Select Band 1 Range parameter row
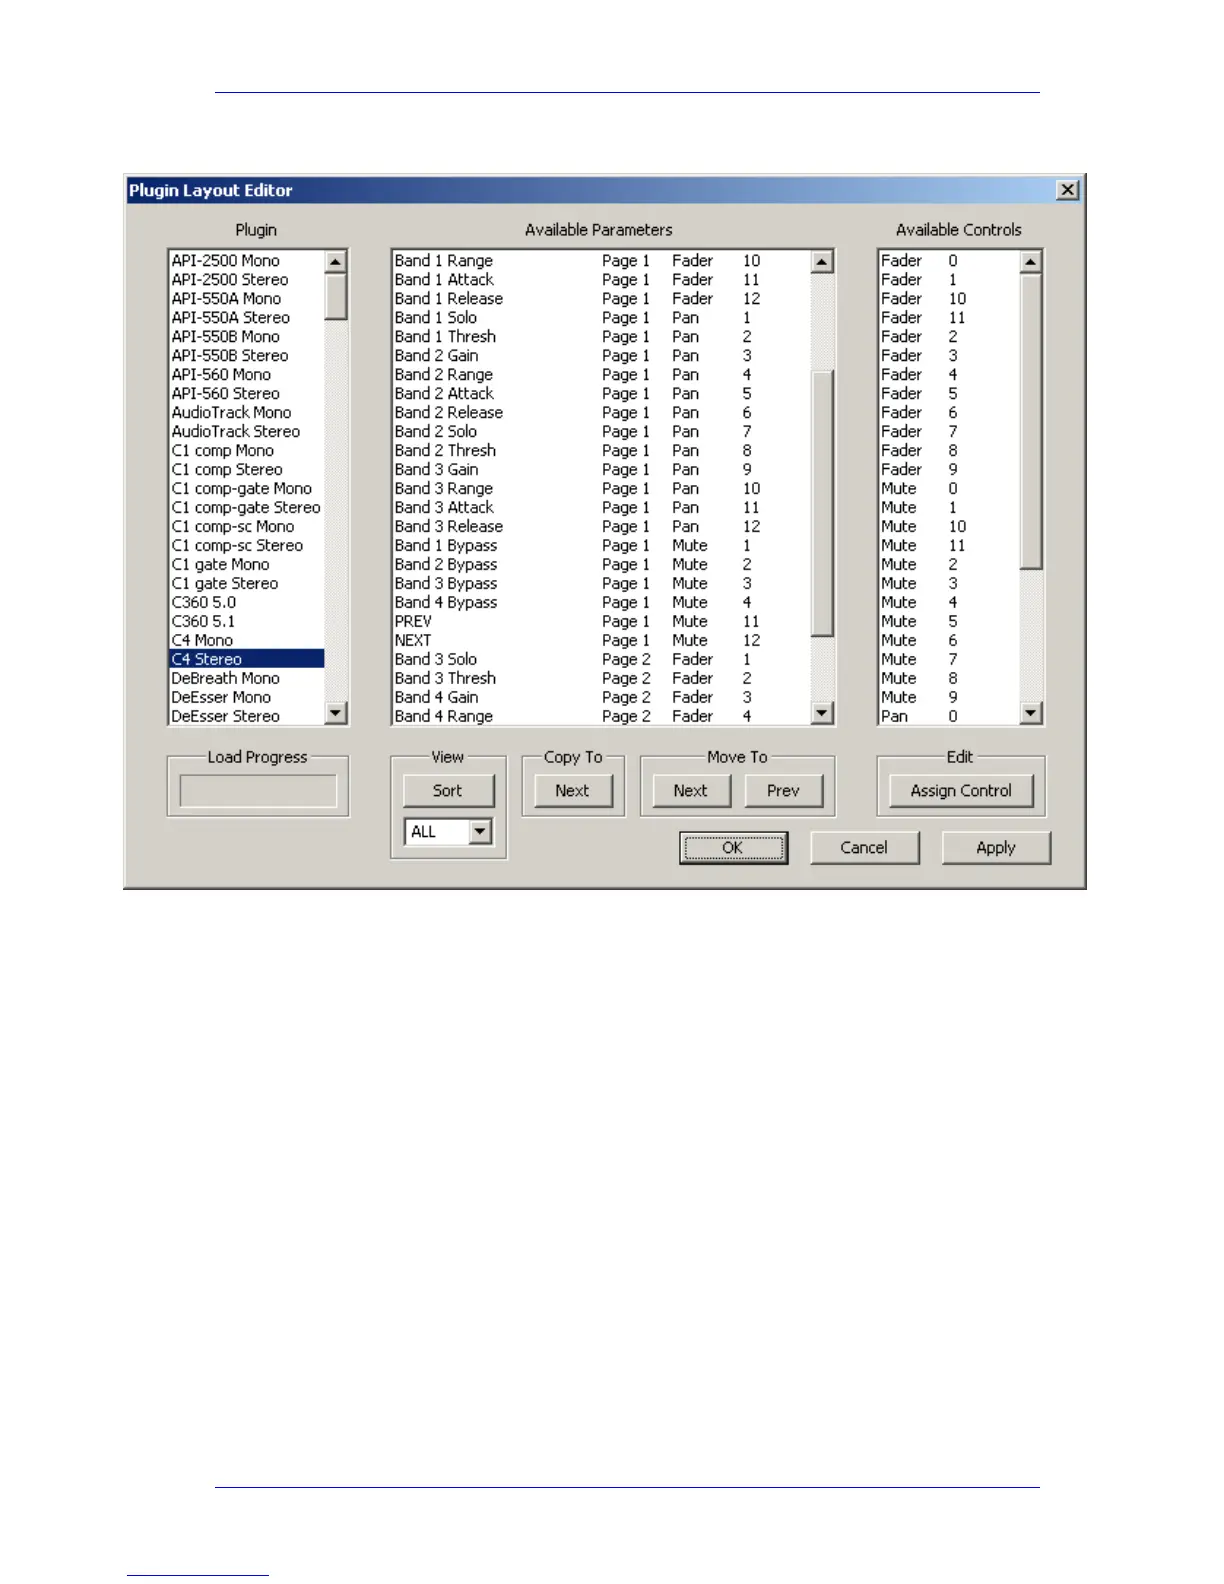 pyautogui.click(x=601, y=261)
